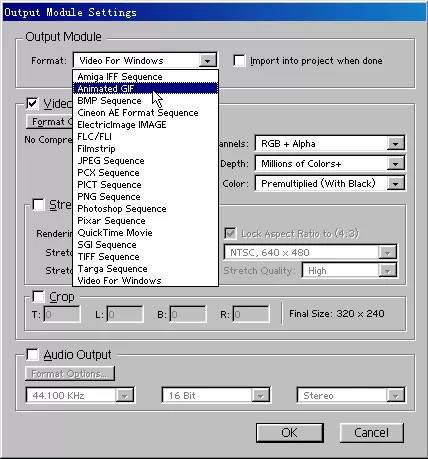Pick SGI Sequence from the list
Image resolution: width=428 pixels, height=459 pixels.
[x=145, y=245]
